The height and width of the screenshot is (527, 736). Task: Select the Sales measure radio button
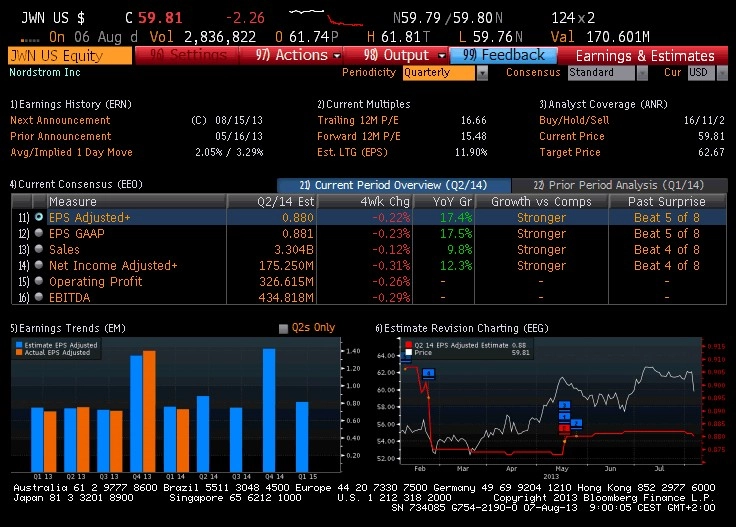pyautogui.click(x=39, y=249)
